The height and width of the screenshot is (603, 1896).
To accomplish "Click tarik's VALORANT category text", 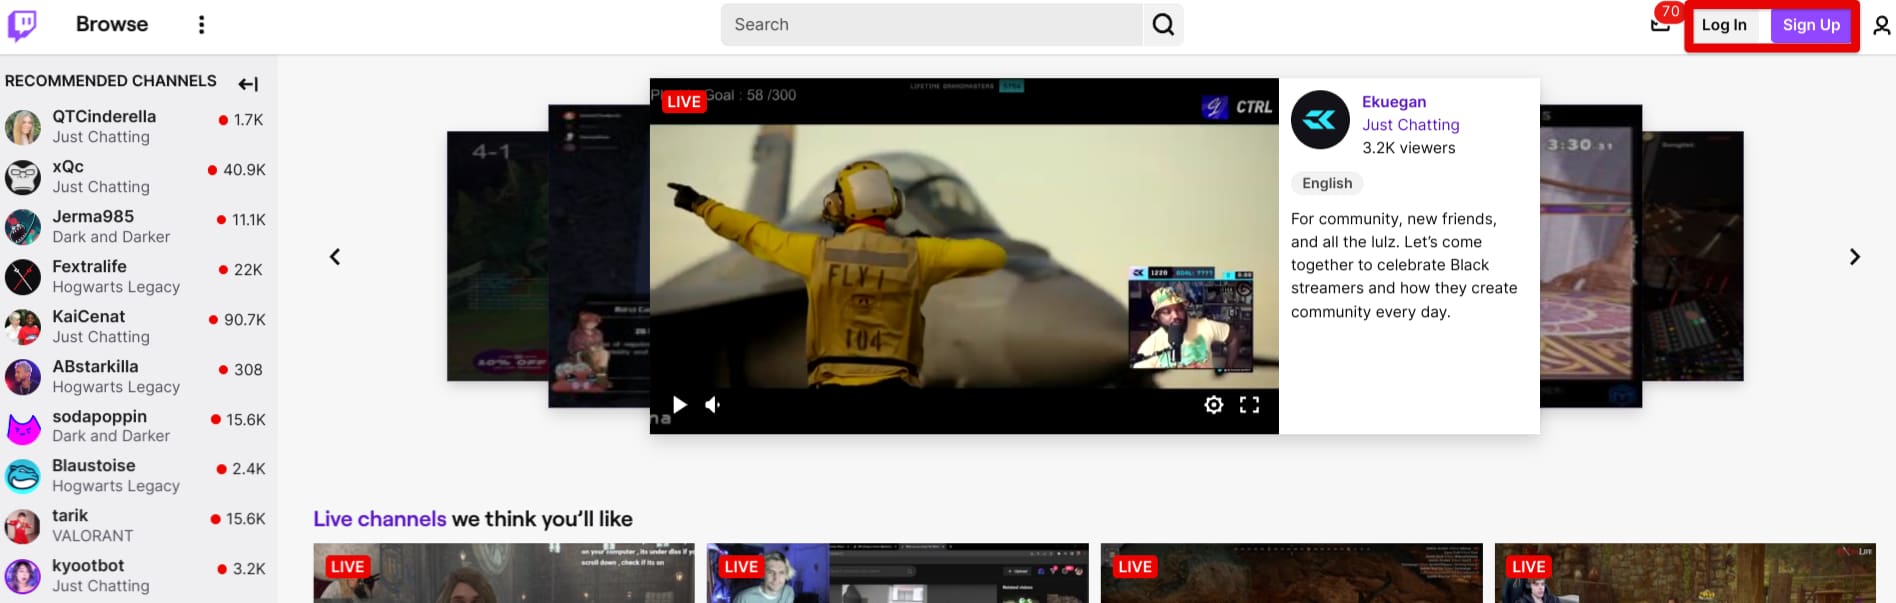I will 93,536.
